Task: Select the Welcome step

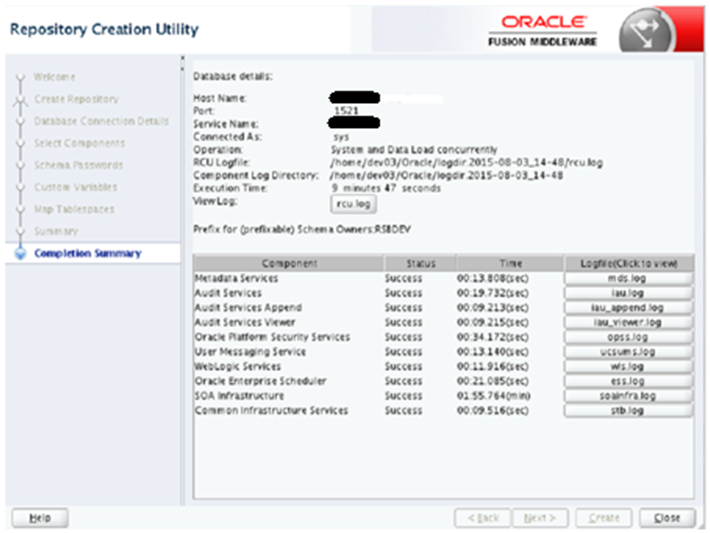Action: point(54,77)
